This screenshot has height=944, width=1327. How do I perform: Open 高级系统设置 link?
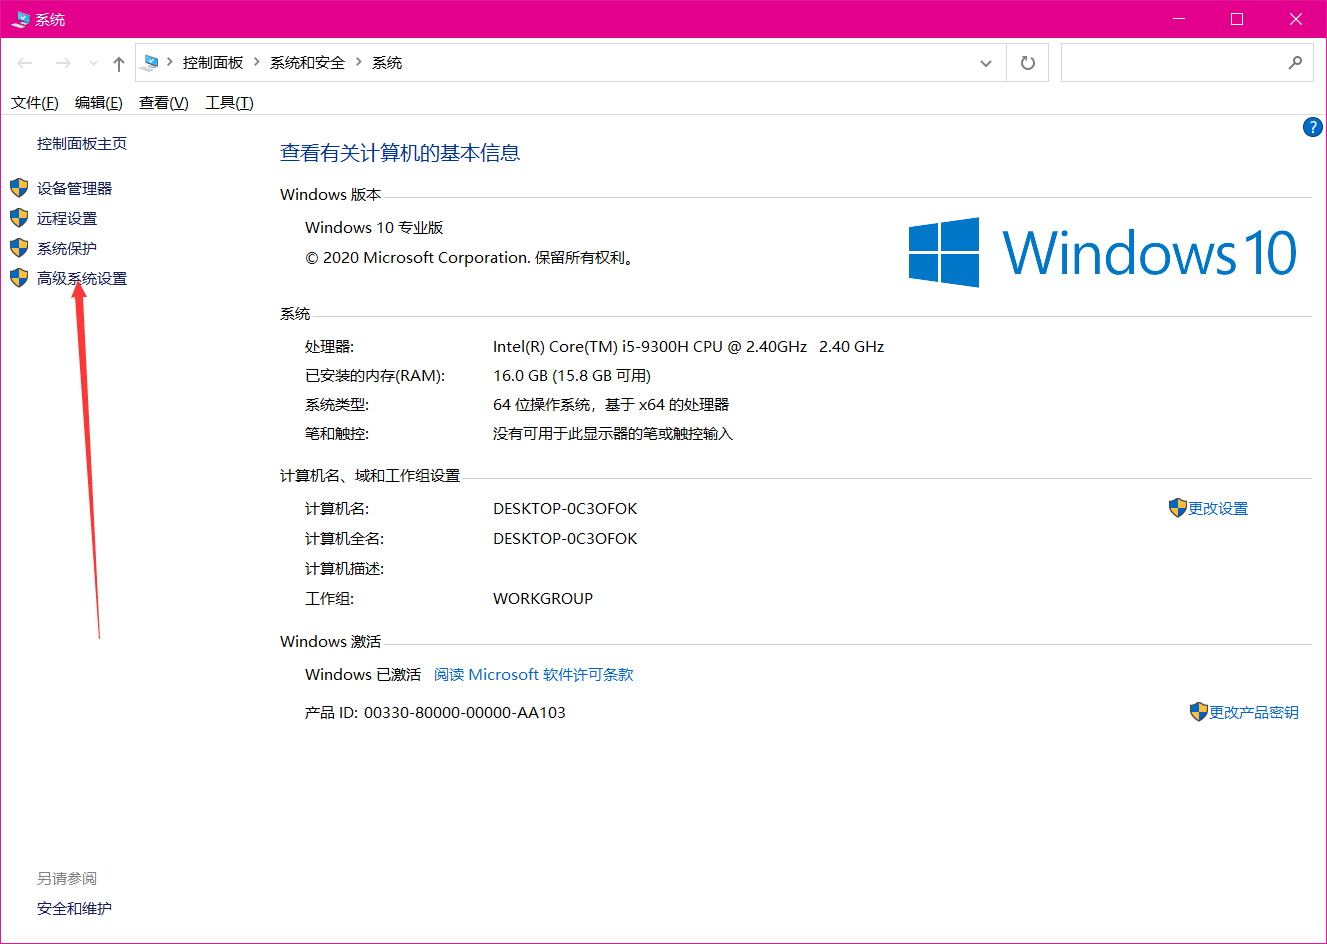pos(82,278)
